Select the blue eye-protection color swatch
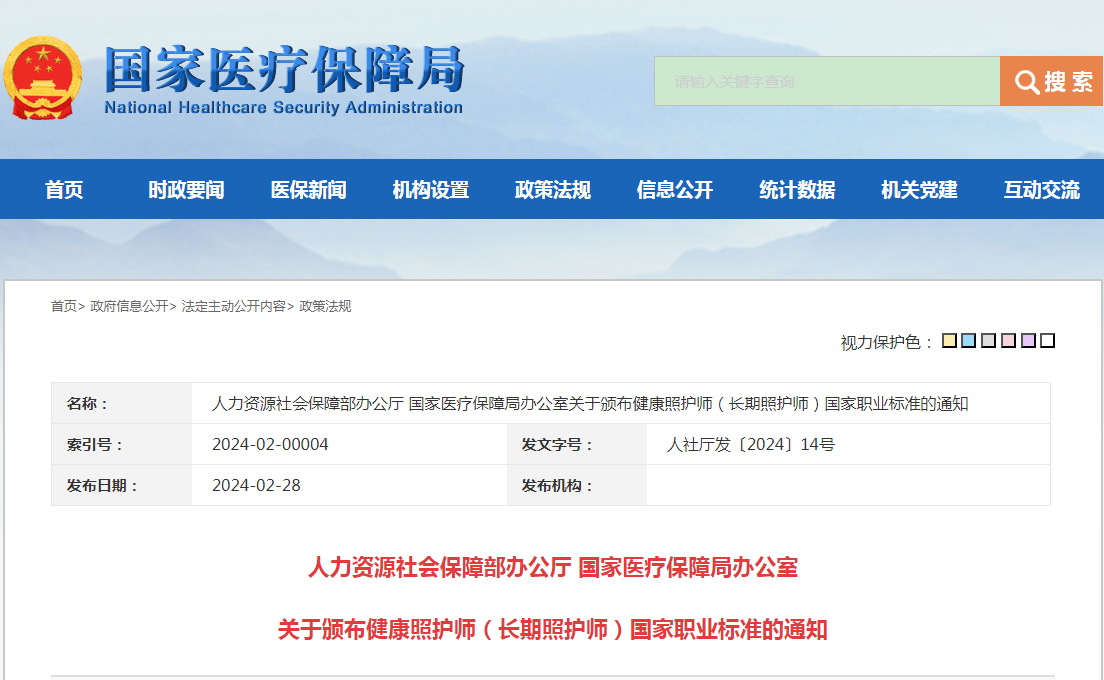 969,341
